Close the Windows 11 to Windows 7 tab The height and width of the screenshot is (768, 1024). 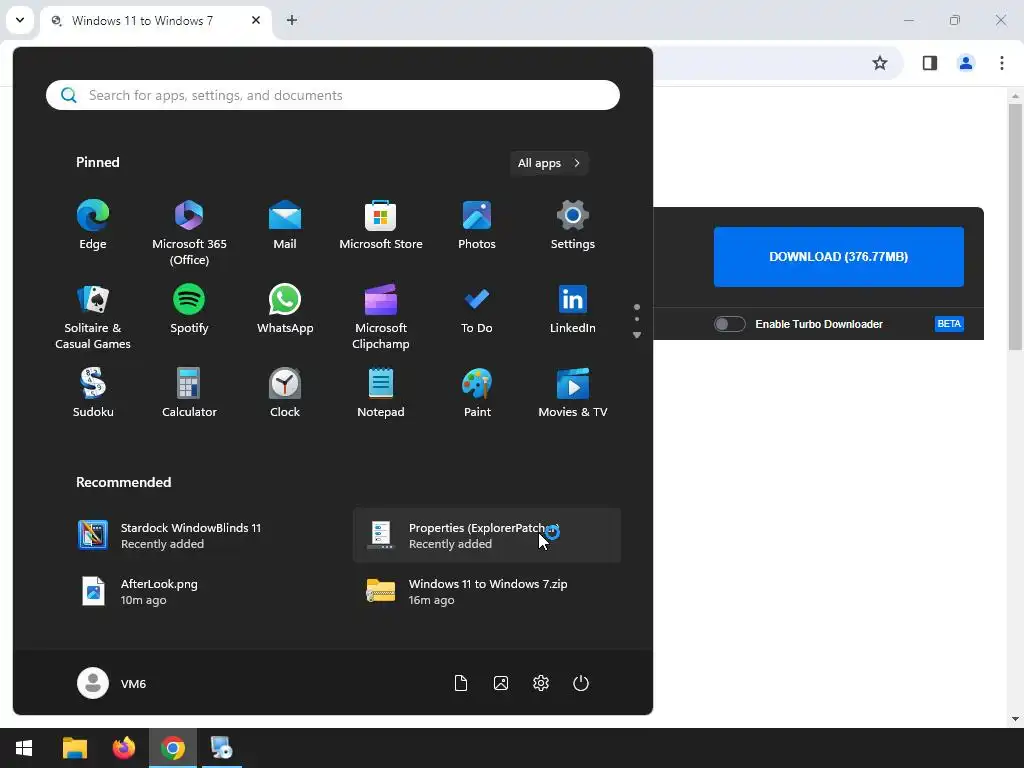point(256,20)
